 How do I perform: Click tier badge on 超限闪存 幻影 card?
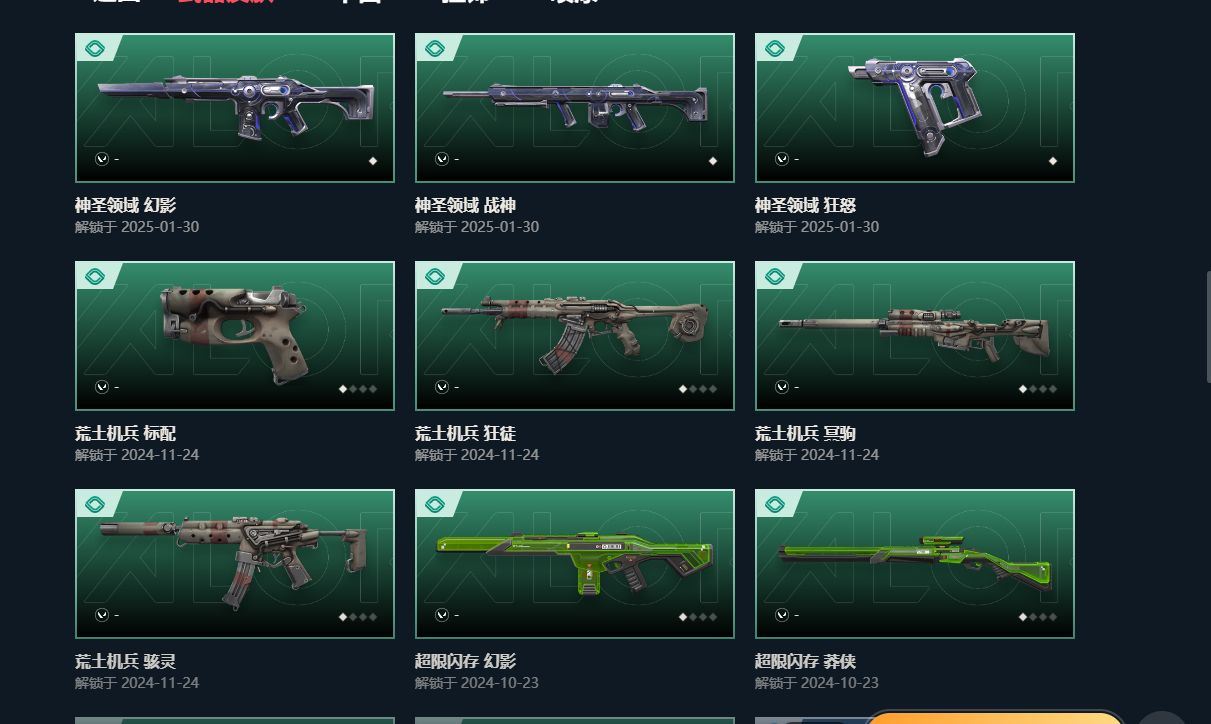pyautogui.click(x=435, y=504)
